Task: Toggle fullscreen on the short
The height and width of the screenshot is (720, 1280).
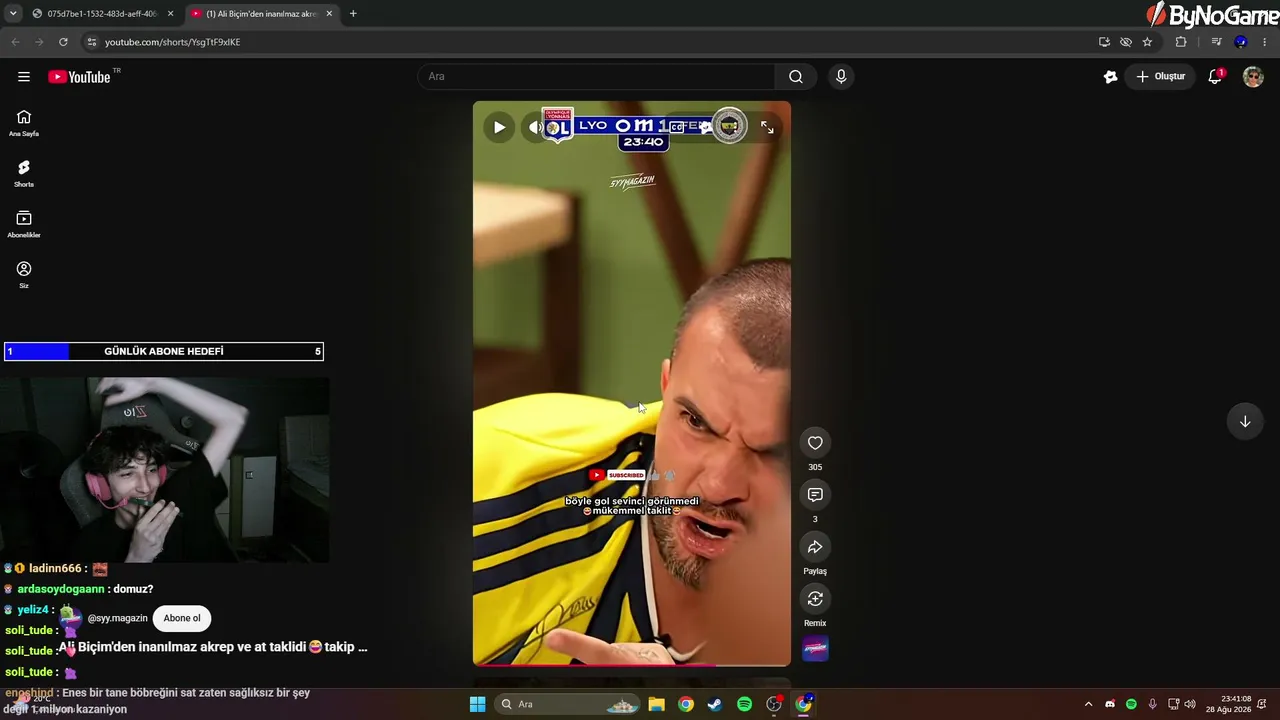Action: click(x=767, y=127)
